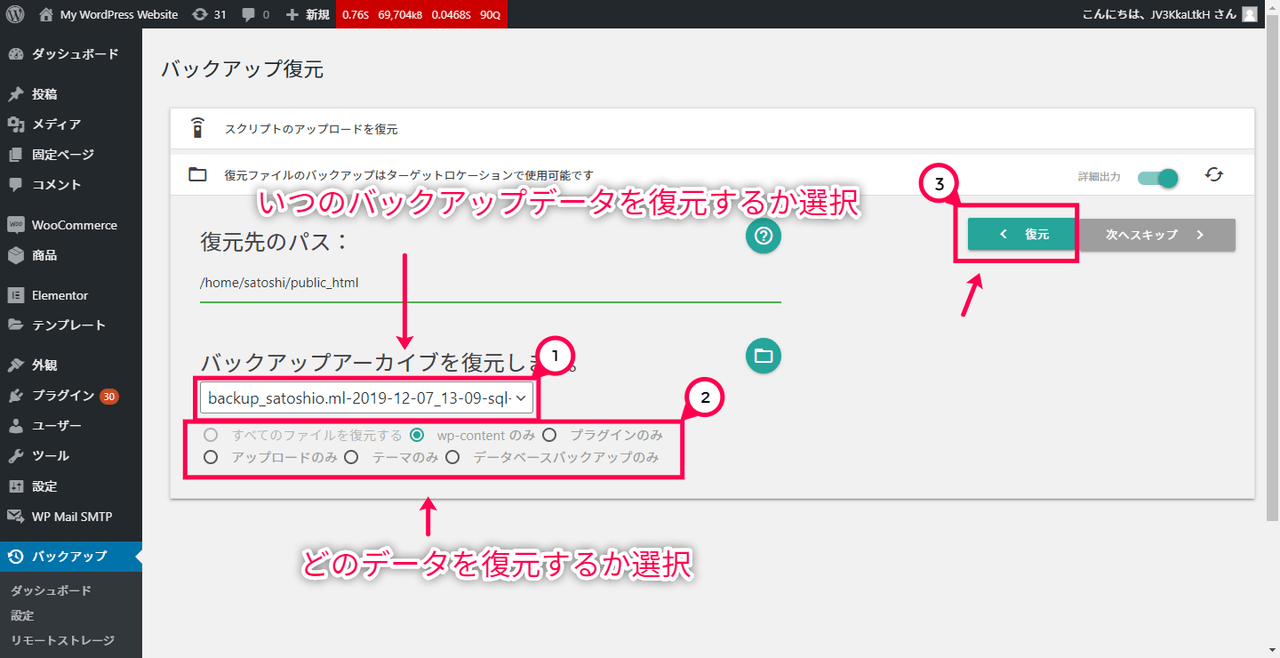The width and height of the screenshot is (1280, 658).
Task: Expand the スクリプトのアップロードを復元 section
Action: (311, 129)
